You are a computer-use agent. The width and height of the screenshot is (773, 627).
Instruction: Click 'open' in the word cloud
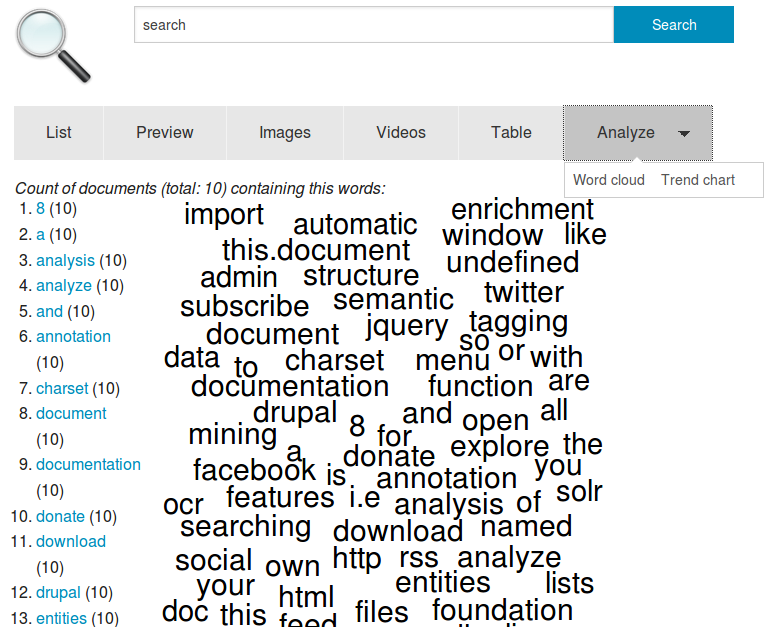pos(495,422)
